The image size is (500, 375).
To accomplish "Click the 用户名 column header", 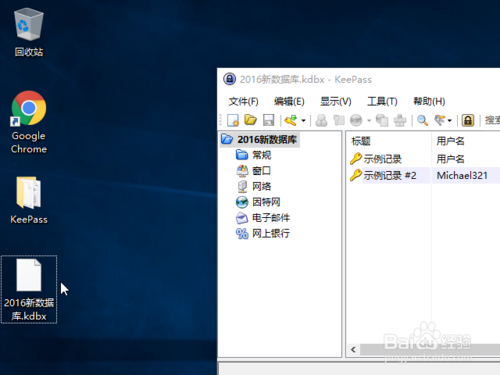I will pos(466,141).
